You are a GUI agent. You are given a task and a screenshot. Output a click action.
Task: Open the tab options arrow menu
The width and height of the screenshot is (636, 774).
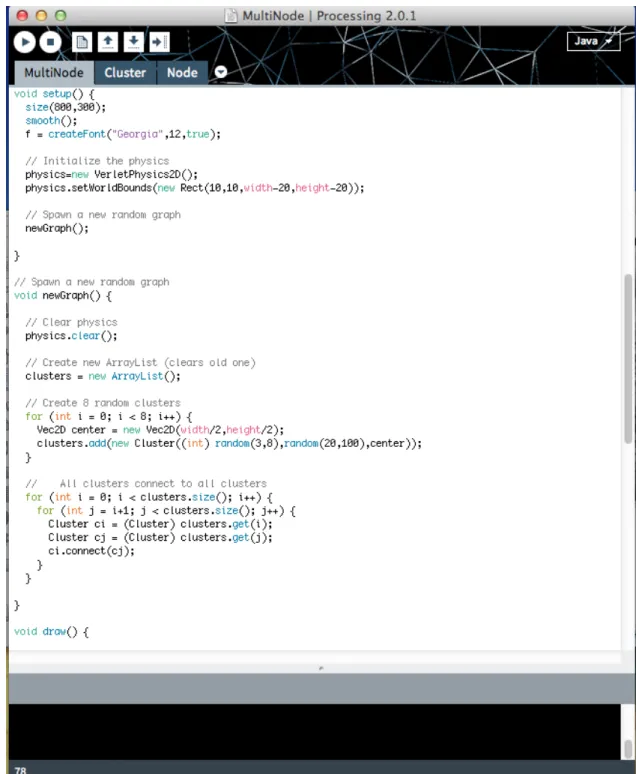tap(221, 72)
